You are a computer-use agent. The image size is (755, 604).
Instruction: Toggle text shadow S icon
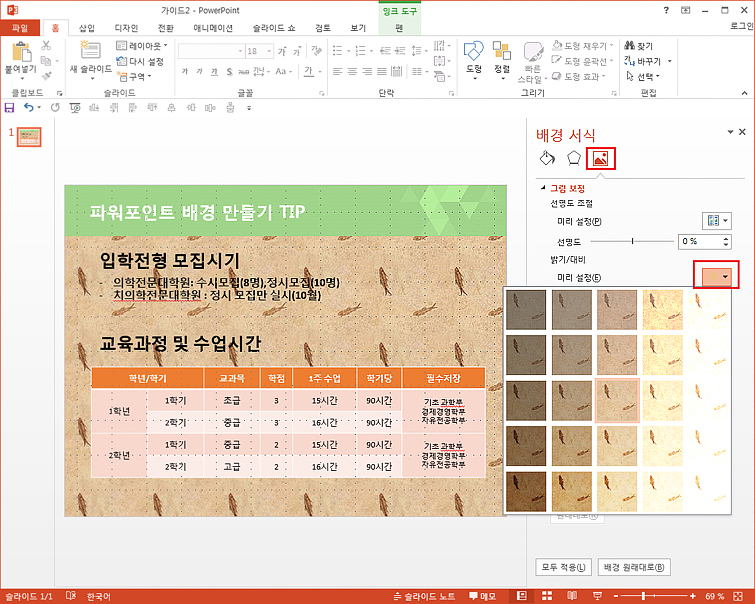(230, 72)
